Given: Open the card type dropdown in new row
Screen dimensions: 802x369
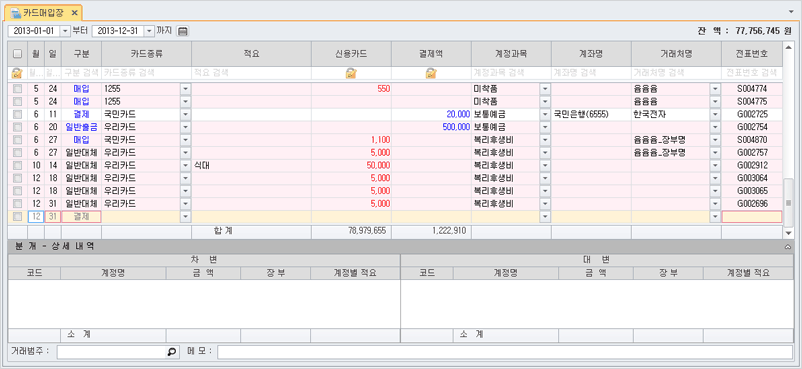Looking at the screenshot, I should point(185,216).
